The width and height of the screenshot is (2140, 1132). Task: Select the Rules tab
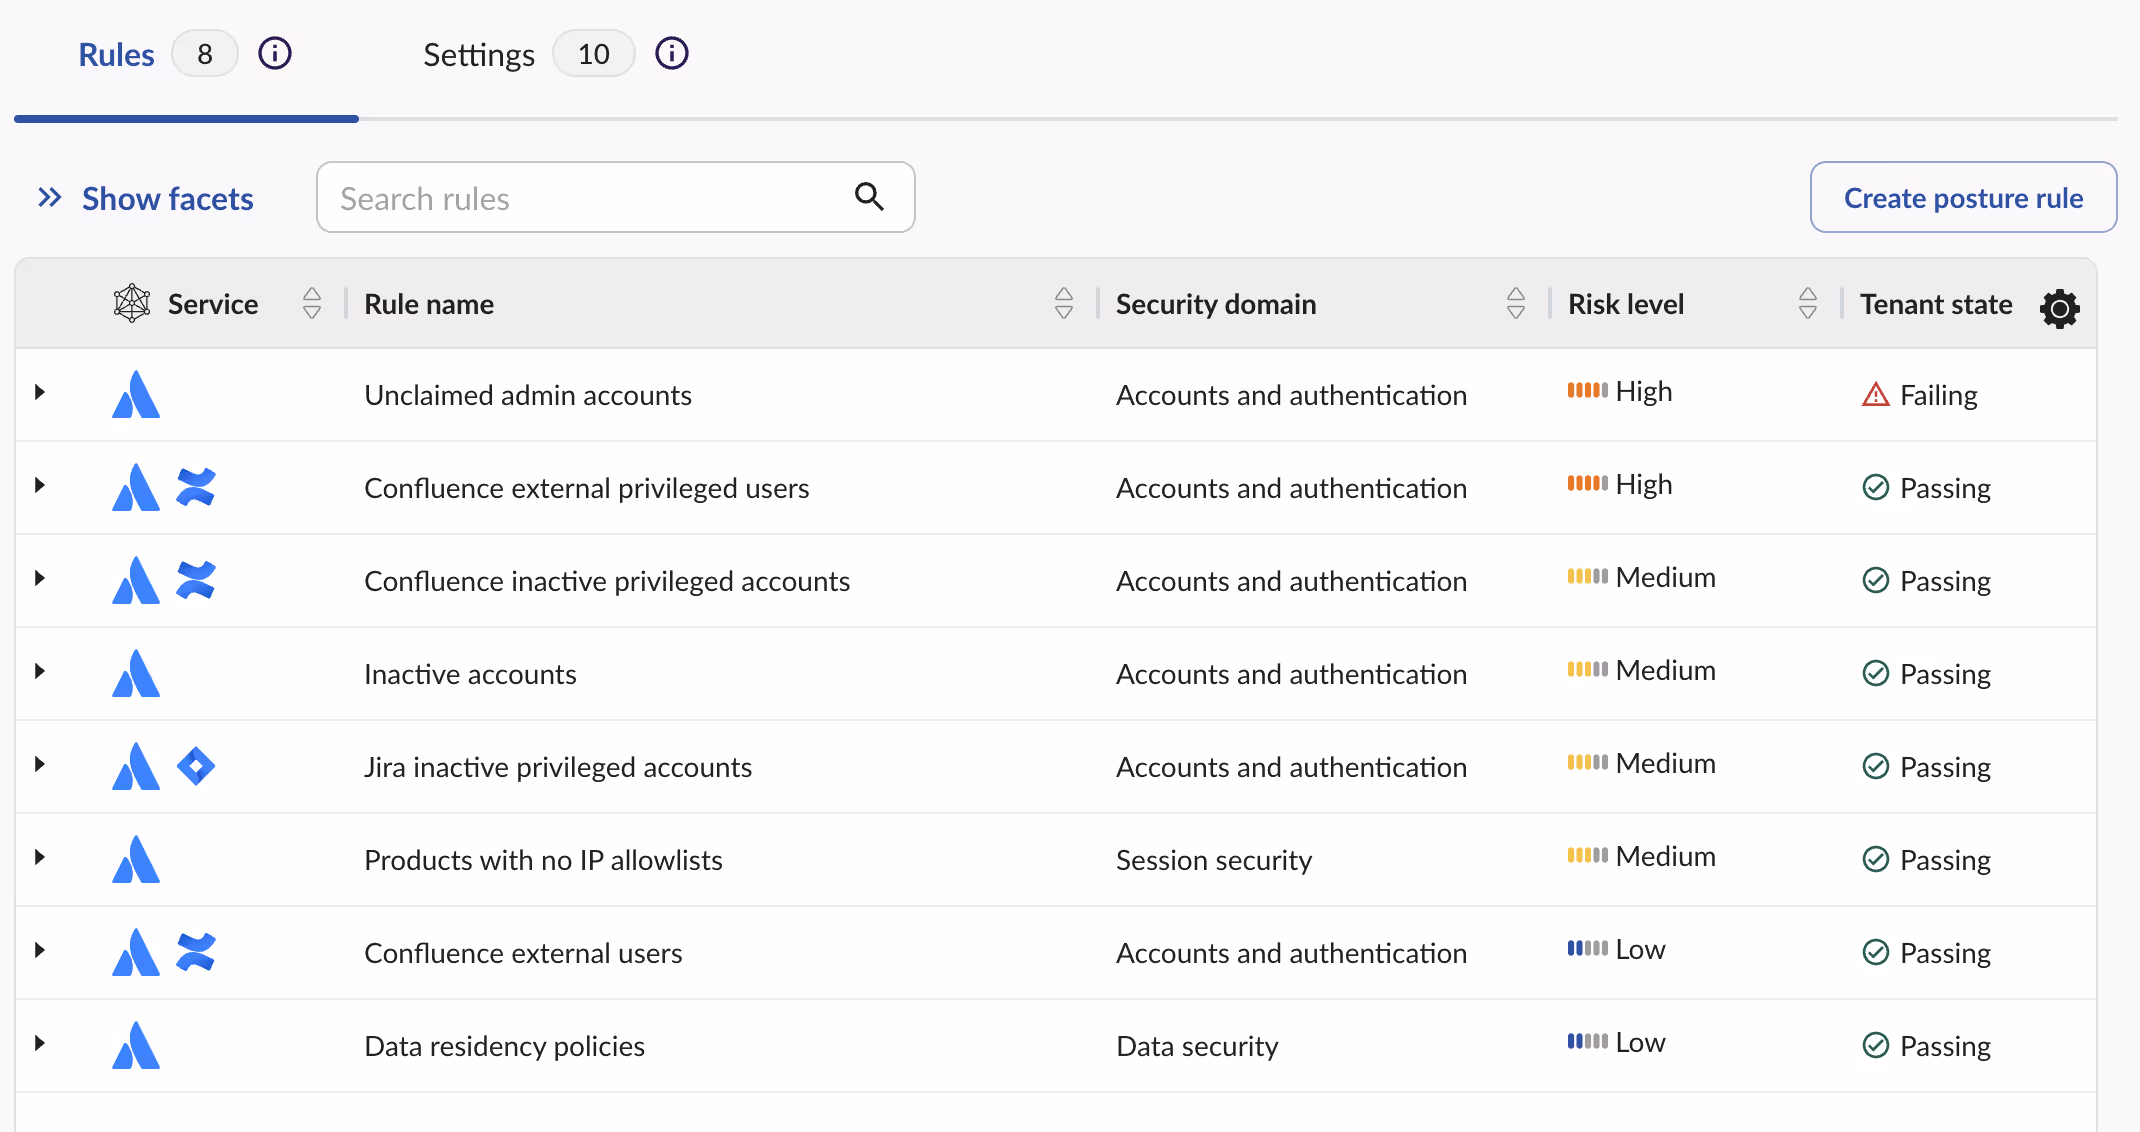click(x=117, y=54)
